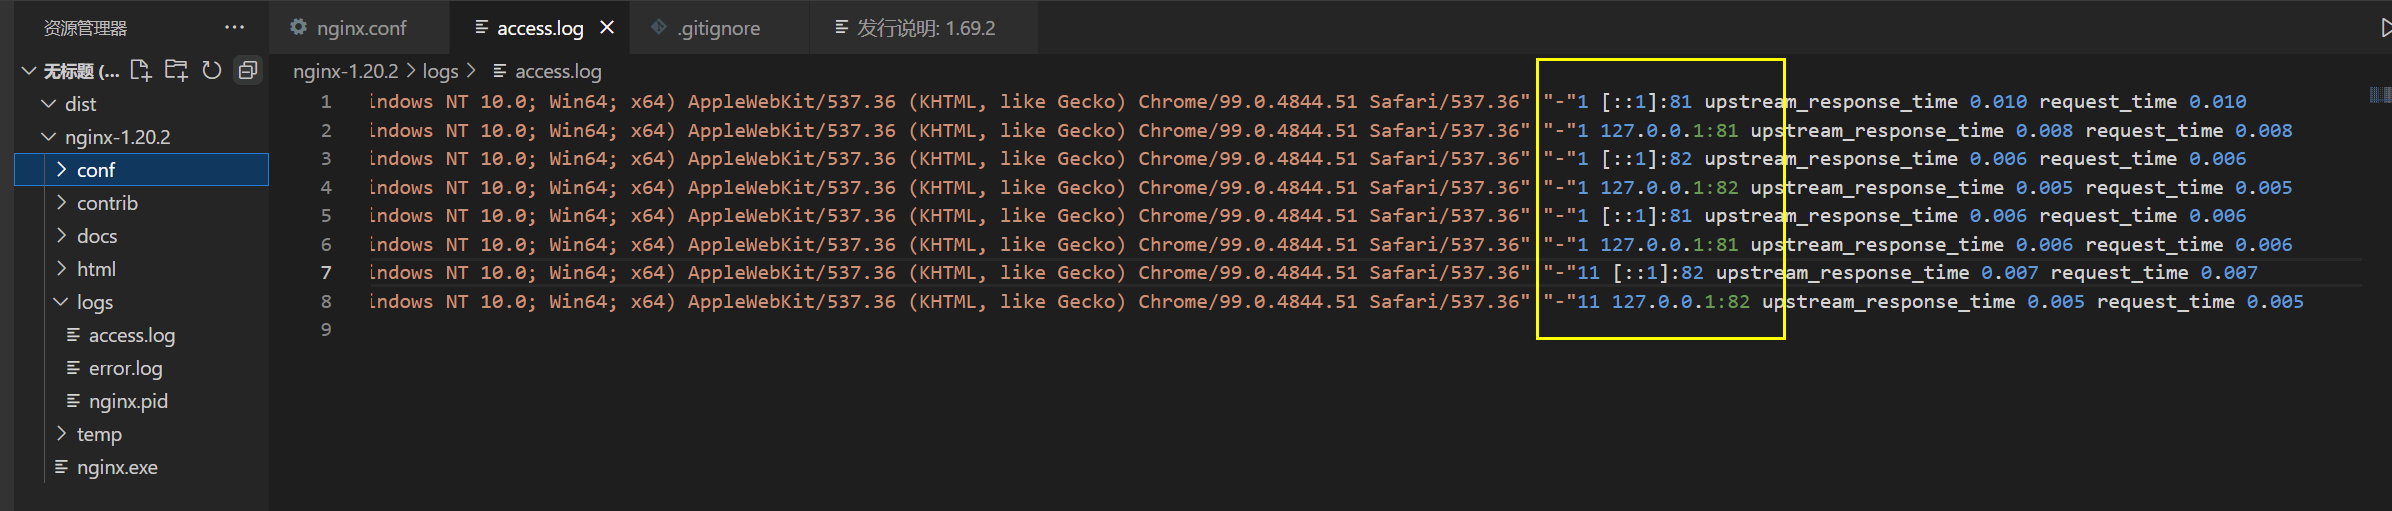Click '0.010' request_time value on line 1
Viewport: 2392px width, 511px height.
2217,102
